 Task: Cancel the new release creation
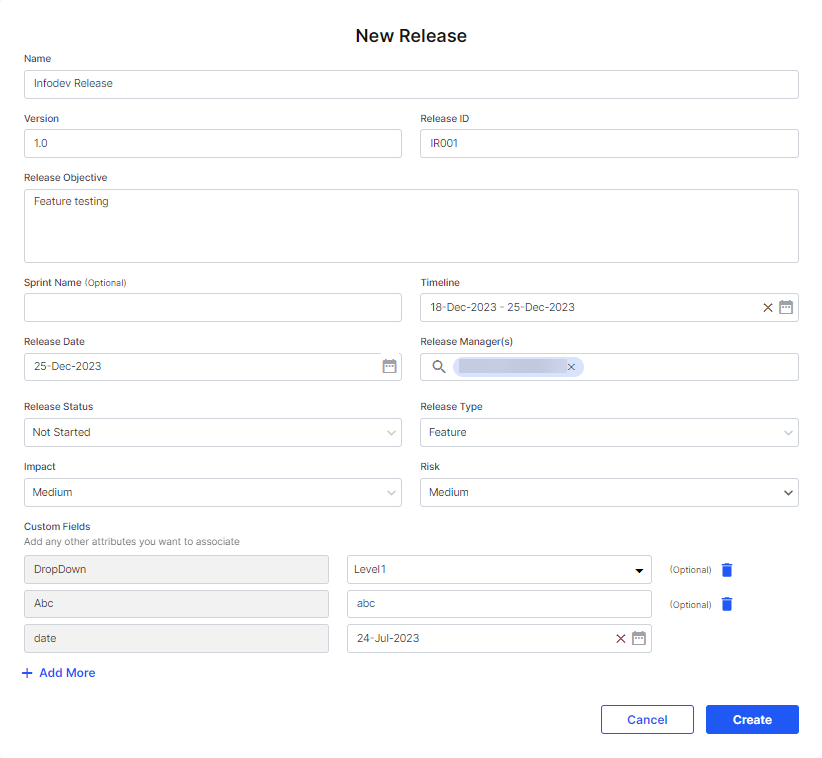point(646,719)
